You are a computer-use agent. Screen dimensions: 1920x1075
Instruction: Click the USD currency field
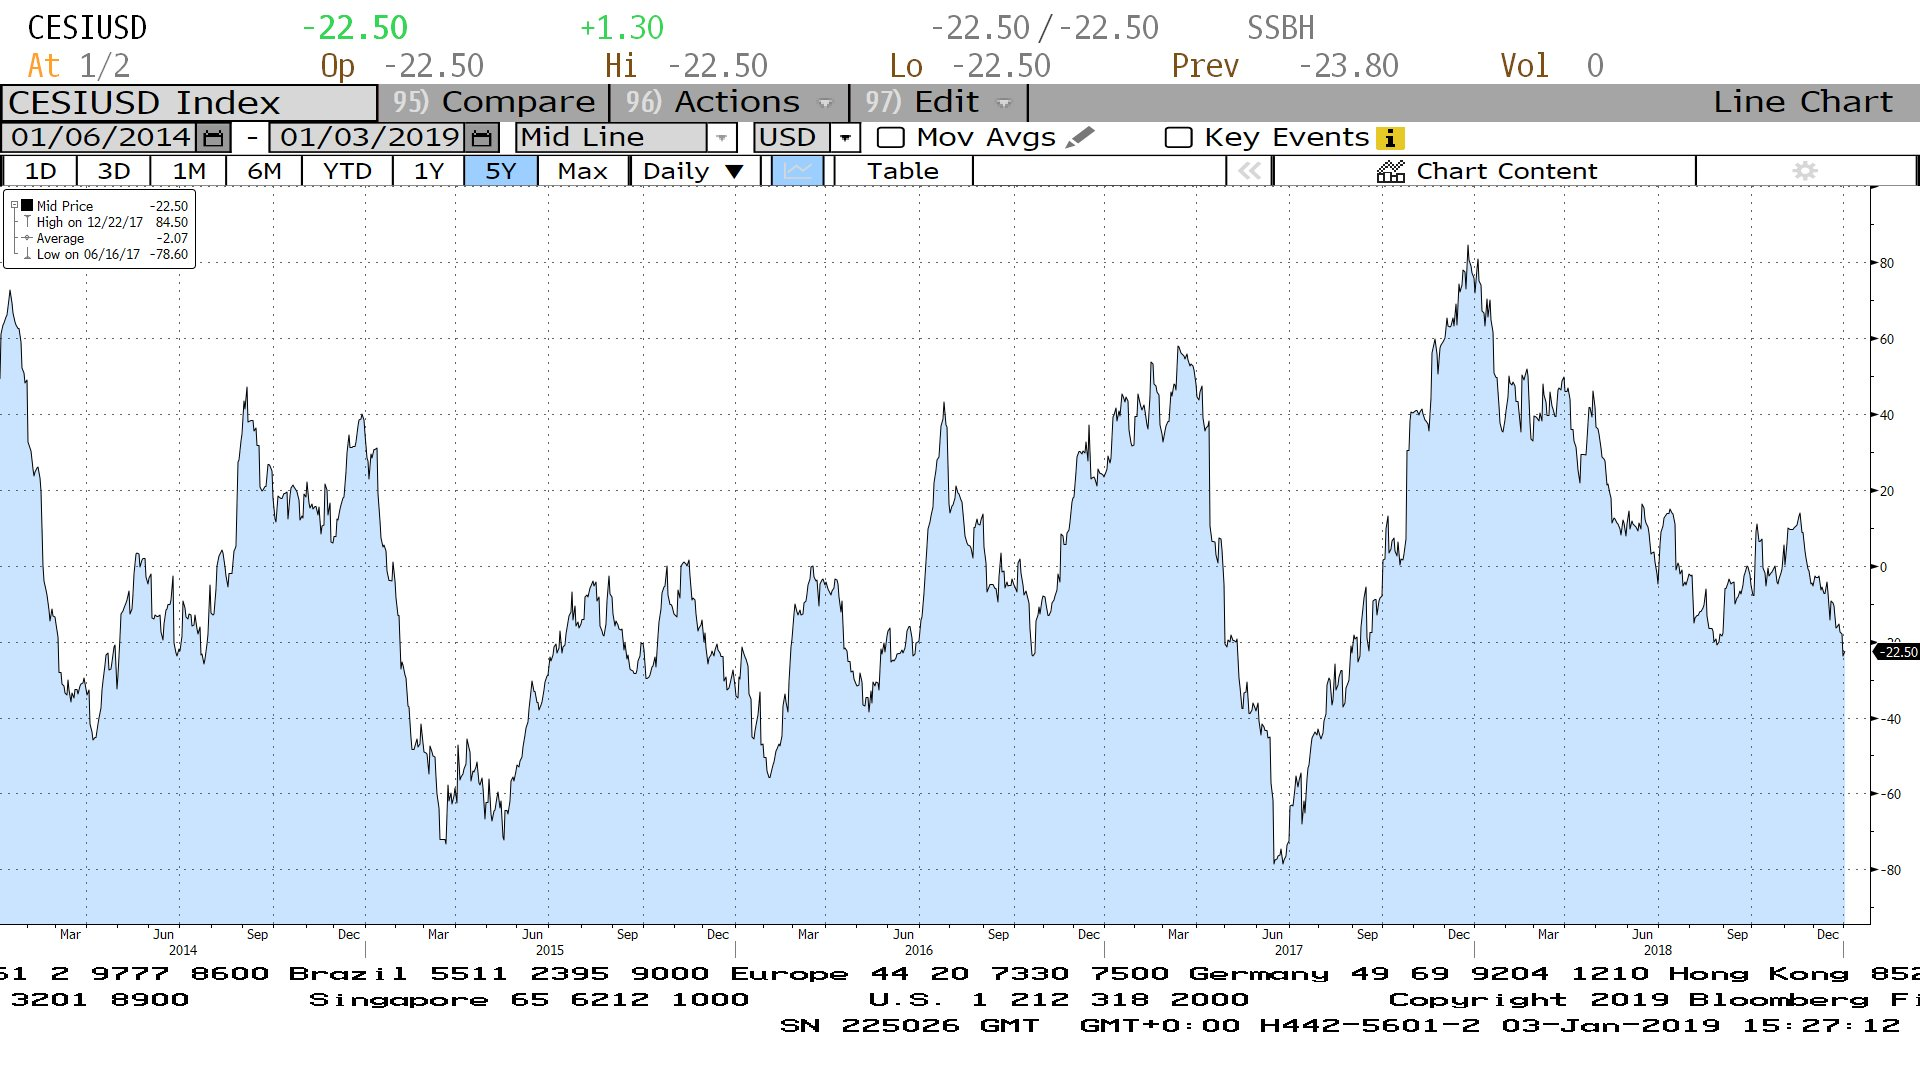792,138
